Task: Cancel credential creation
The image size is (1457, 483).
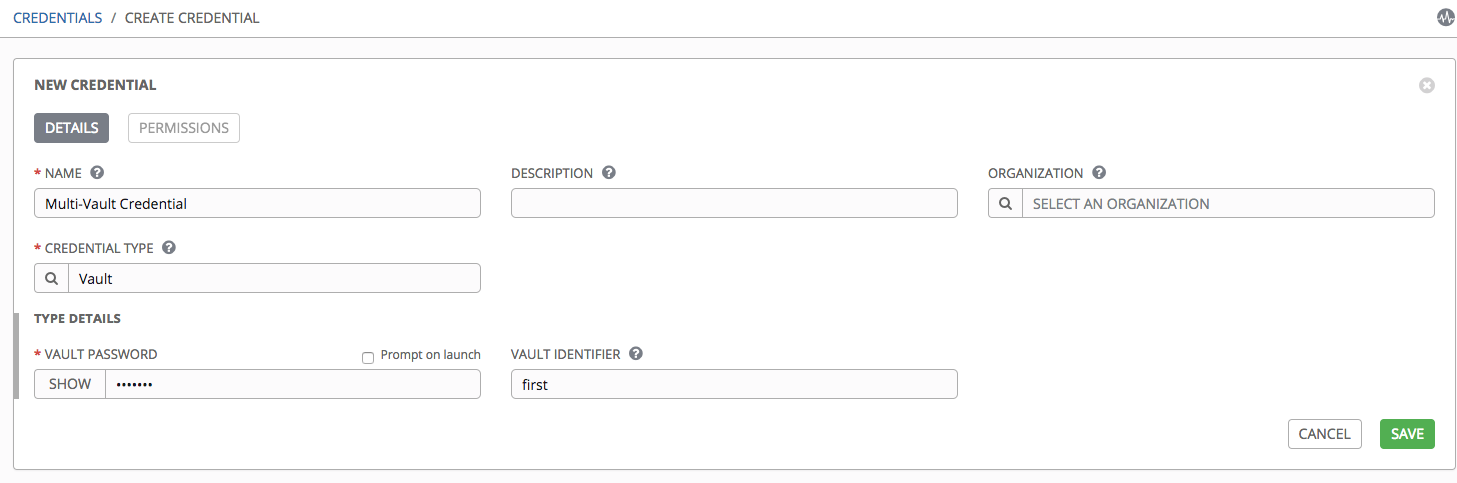Action: [1324, 434]
